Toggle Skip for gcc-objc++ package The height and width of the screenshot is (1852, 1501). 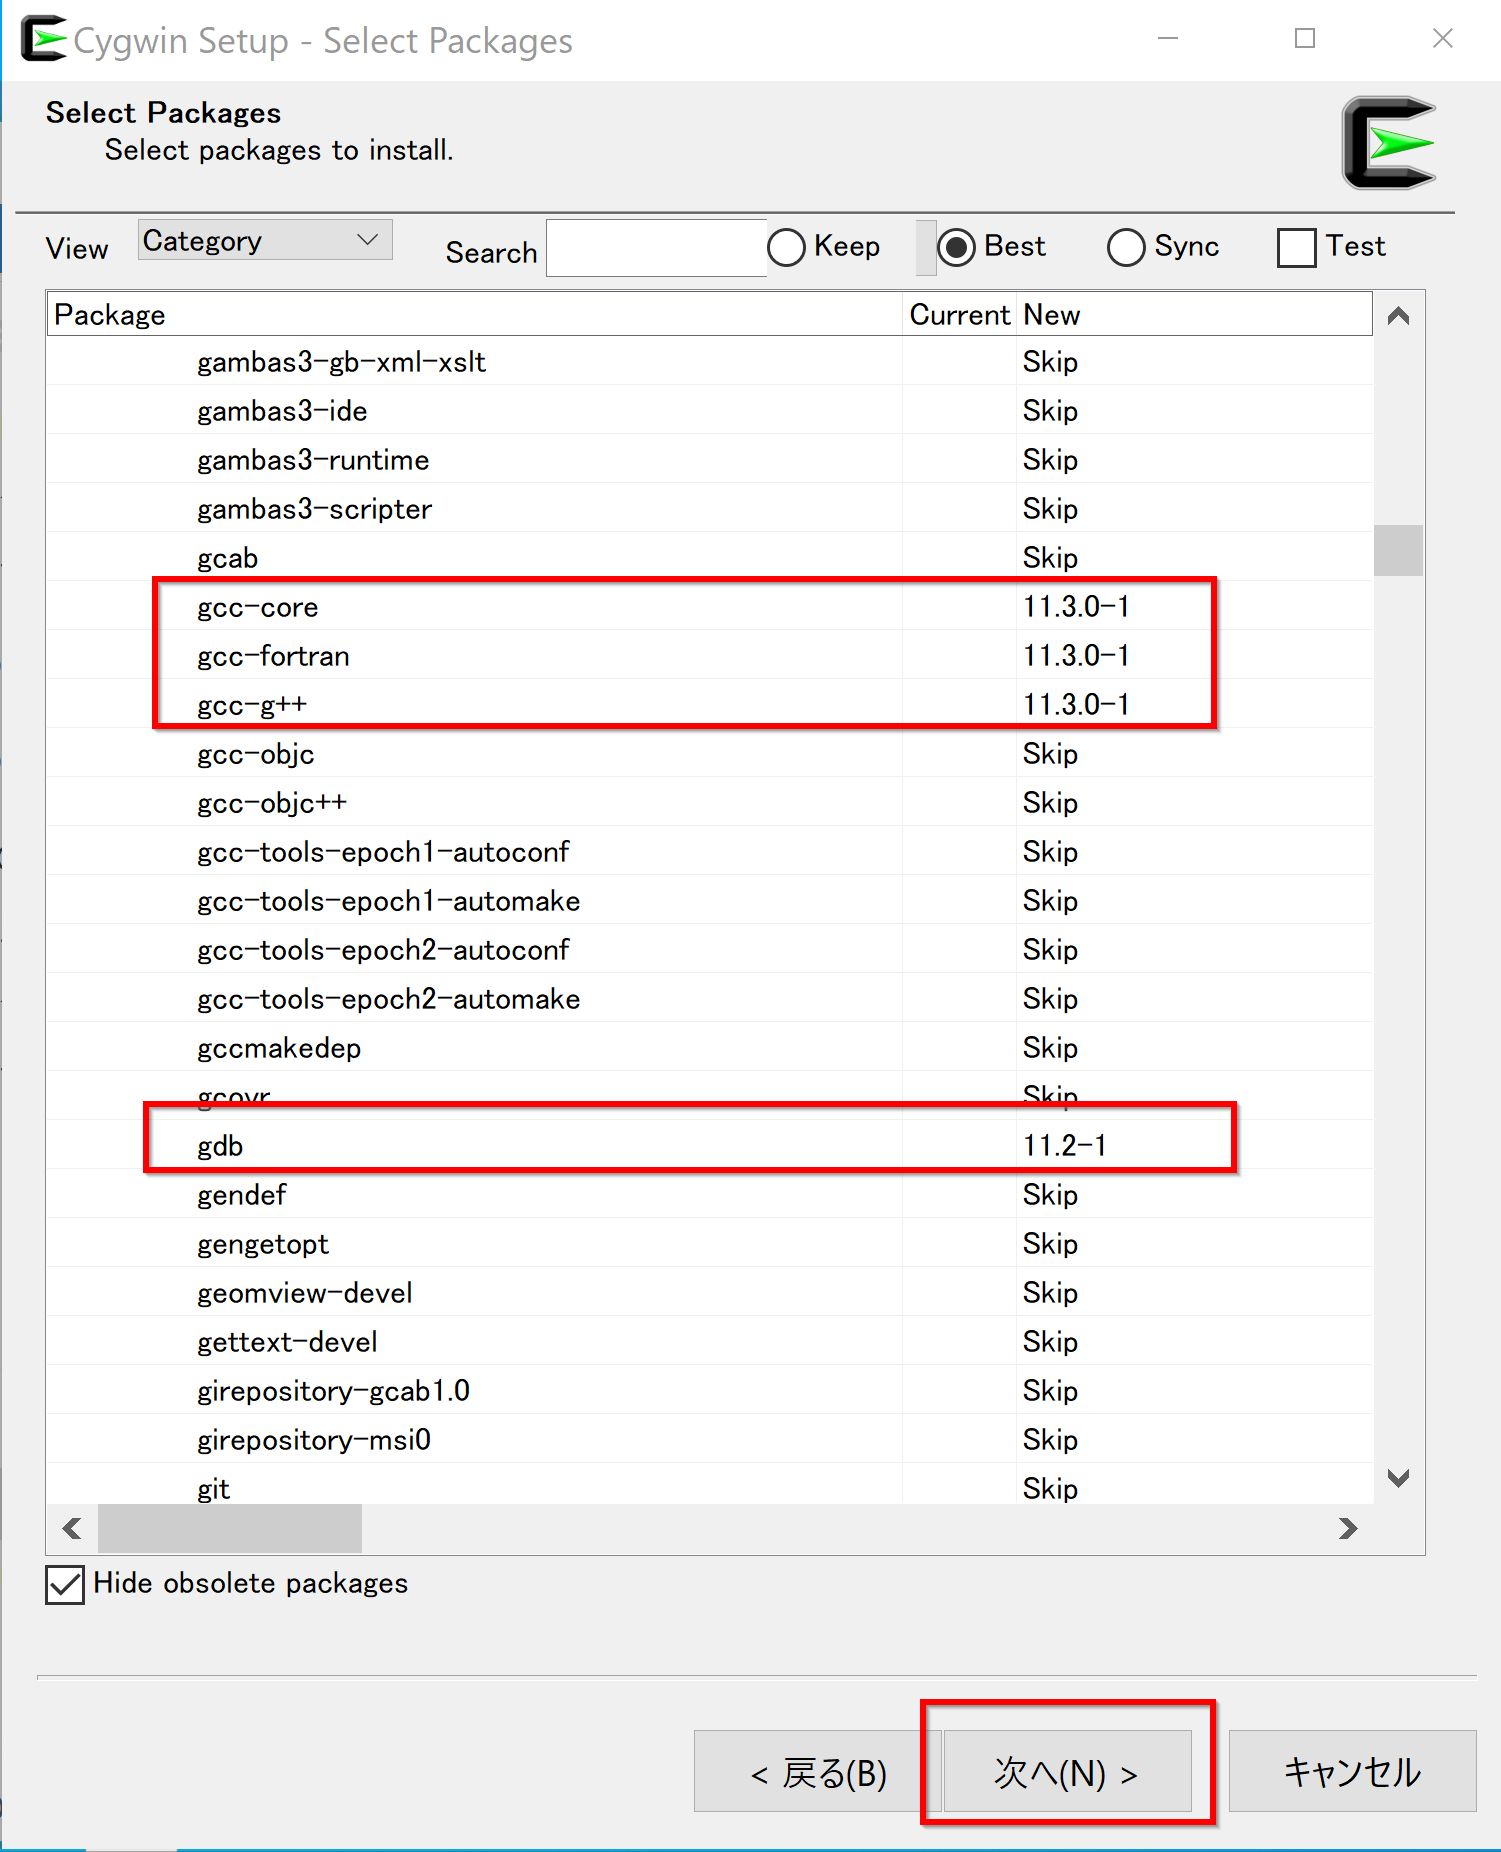click(x=1050, y=803)
